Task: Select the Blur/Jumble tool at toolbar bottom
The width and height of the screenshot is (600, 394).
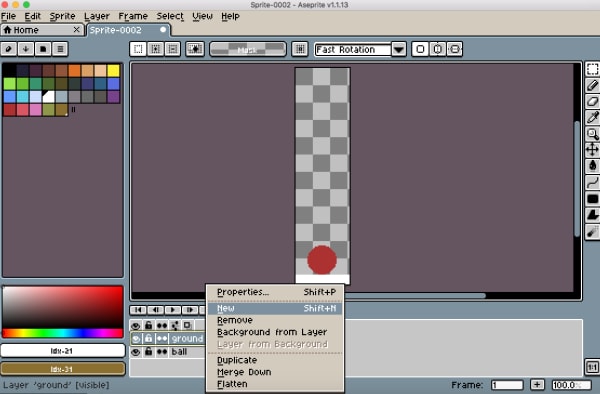Action: (x=592, y=232)
